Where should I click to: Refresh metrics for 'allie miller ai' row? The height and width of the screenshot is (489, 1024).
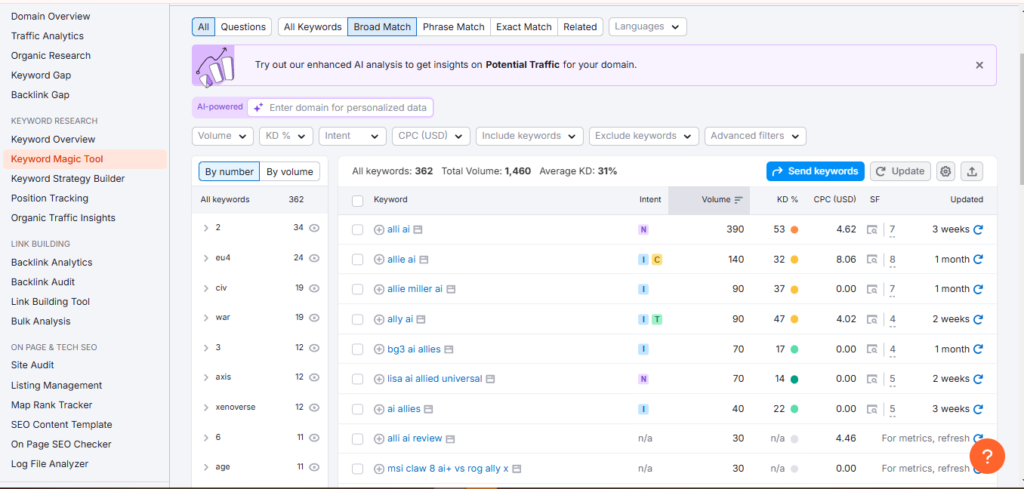[x=978, y=289]
